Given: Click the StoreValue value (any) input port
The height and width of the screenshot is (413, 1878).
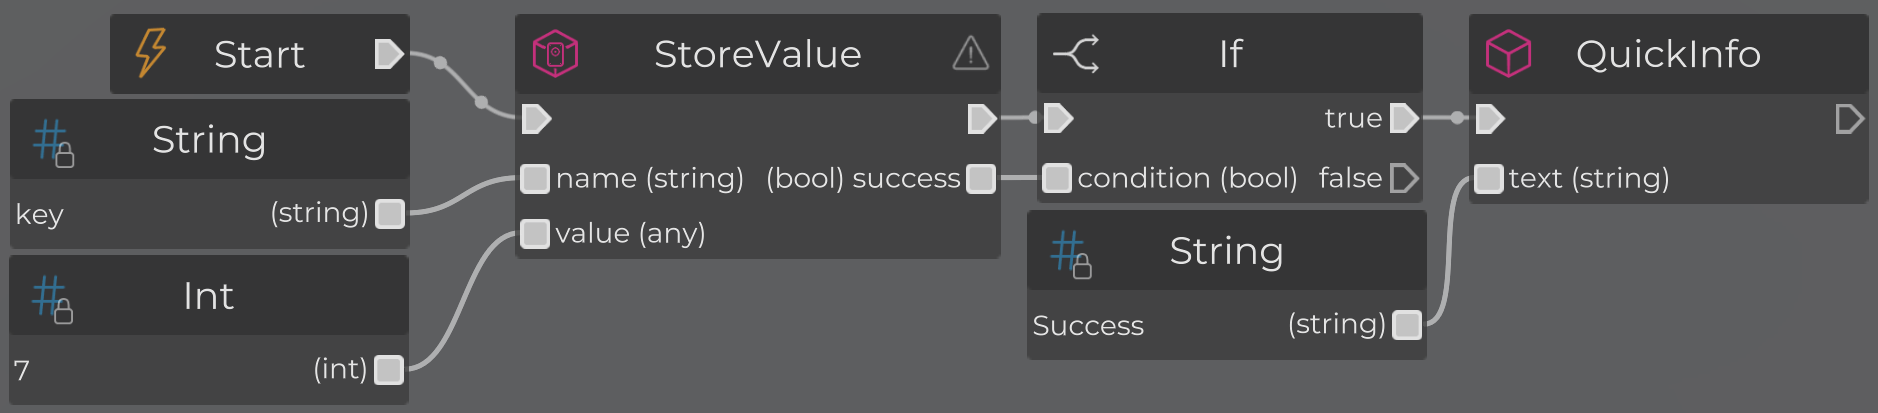Looking at the screenshot, I should pos(535,233).
